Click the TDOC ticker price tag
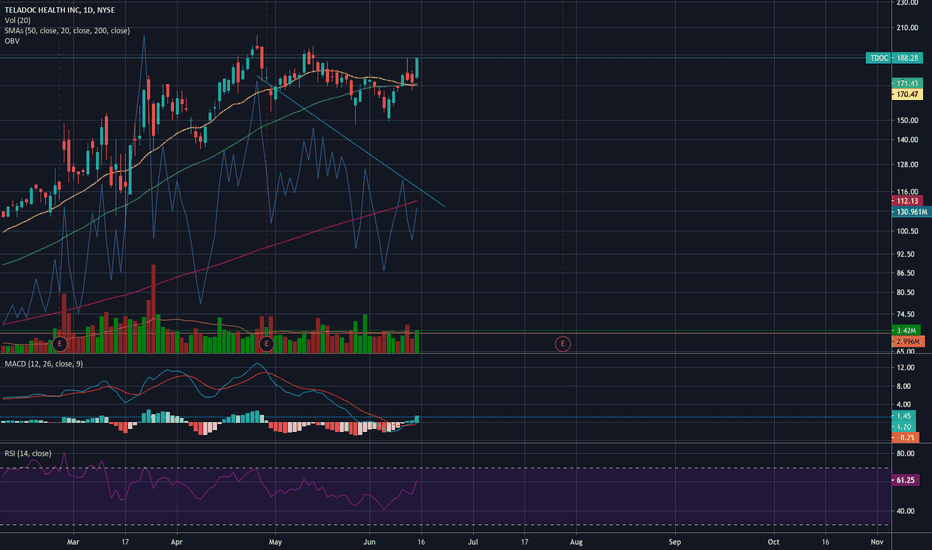Image resolution: width=932 pixels, height=550 pixels. [879, 58]
